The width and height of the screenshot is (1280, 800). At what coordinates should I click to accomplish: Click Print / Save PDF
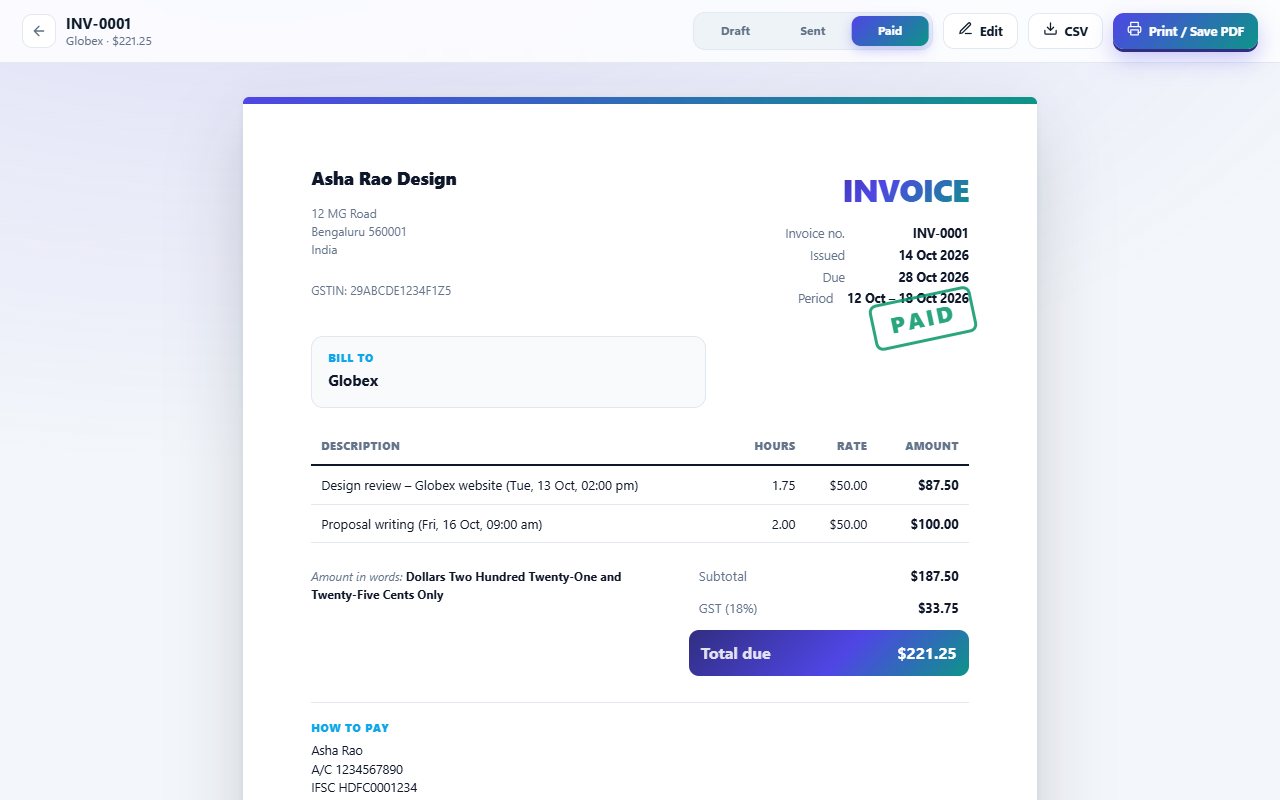1185,31
